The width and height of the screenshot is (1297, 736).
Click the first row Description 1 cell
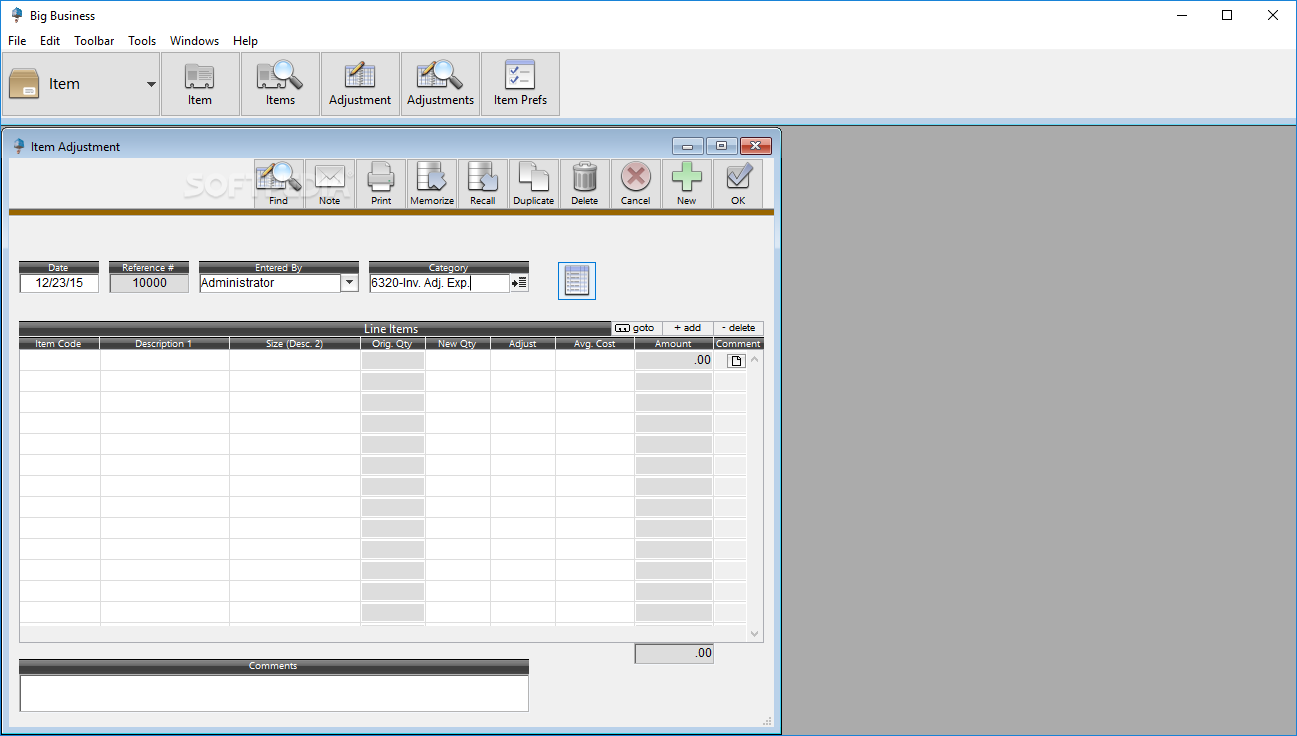(x=165, y=360)
